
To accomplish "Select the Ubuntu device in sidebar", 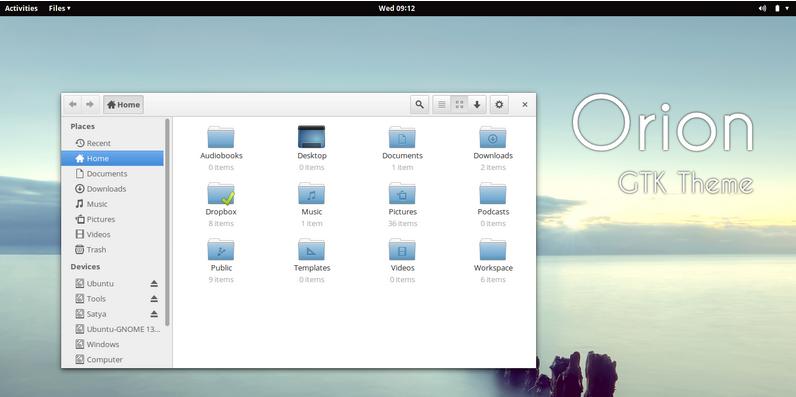I will click(x=112, y=283).
